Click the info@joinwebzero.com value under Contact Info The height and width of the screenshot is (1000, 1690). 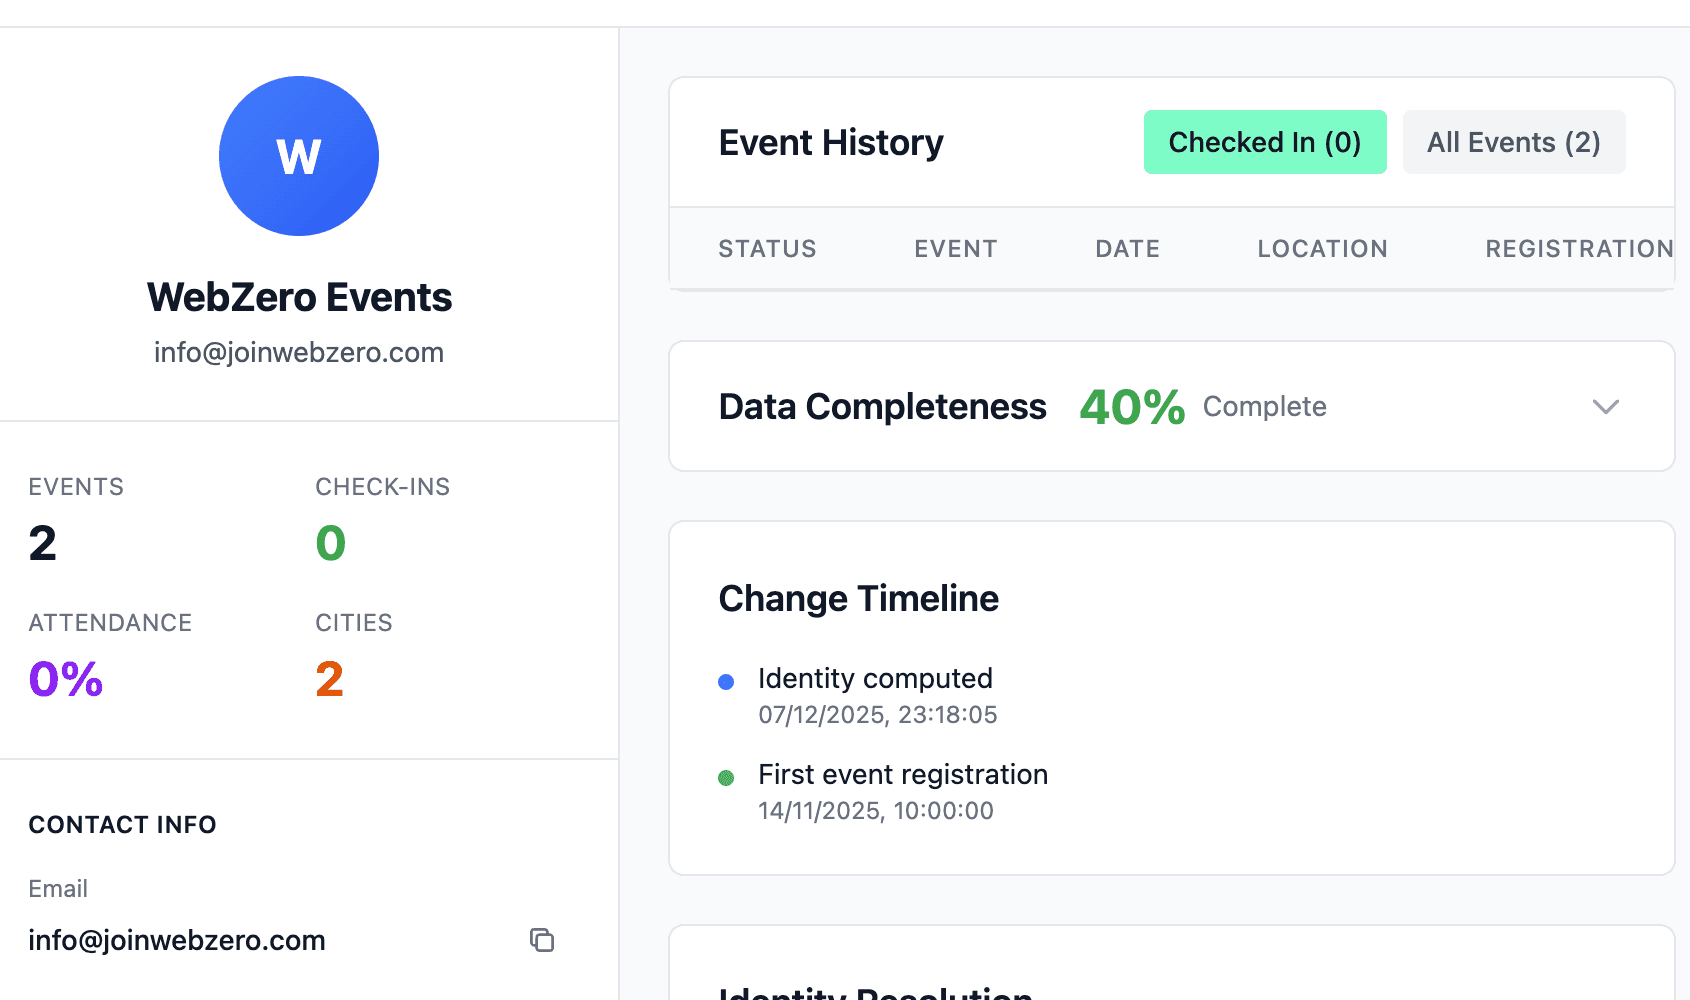(x=177, y=940)
